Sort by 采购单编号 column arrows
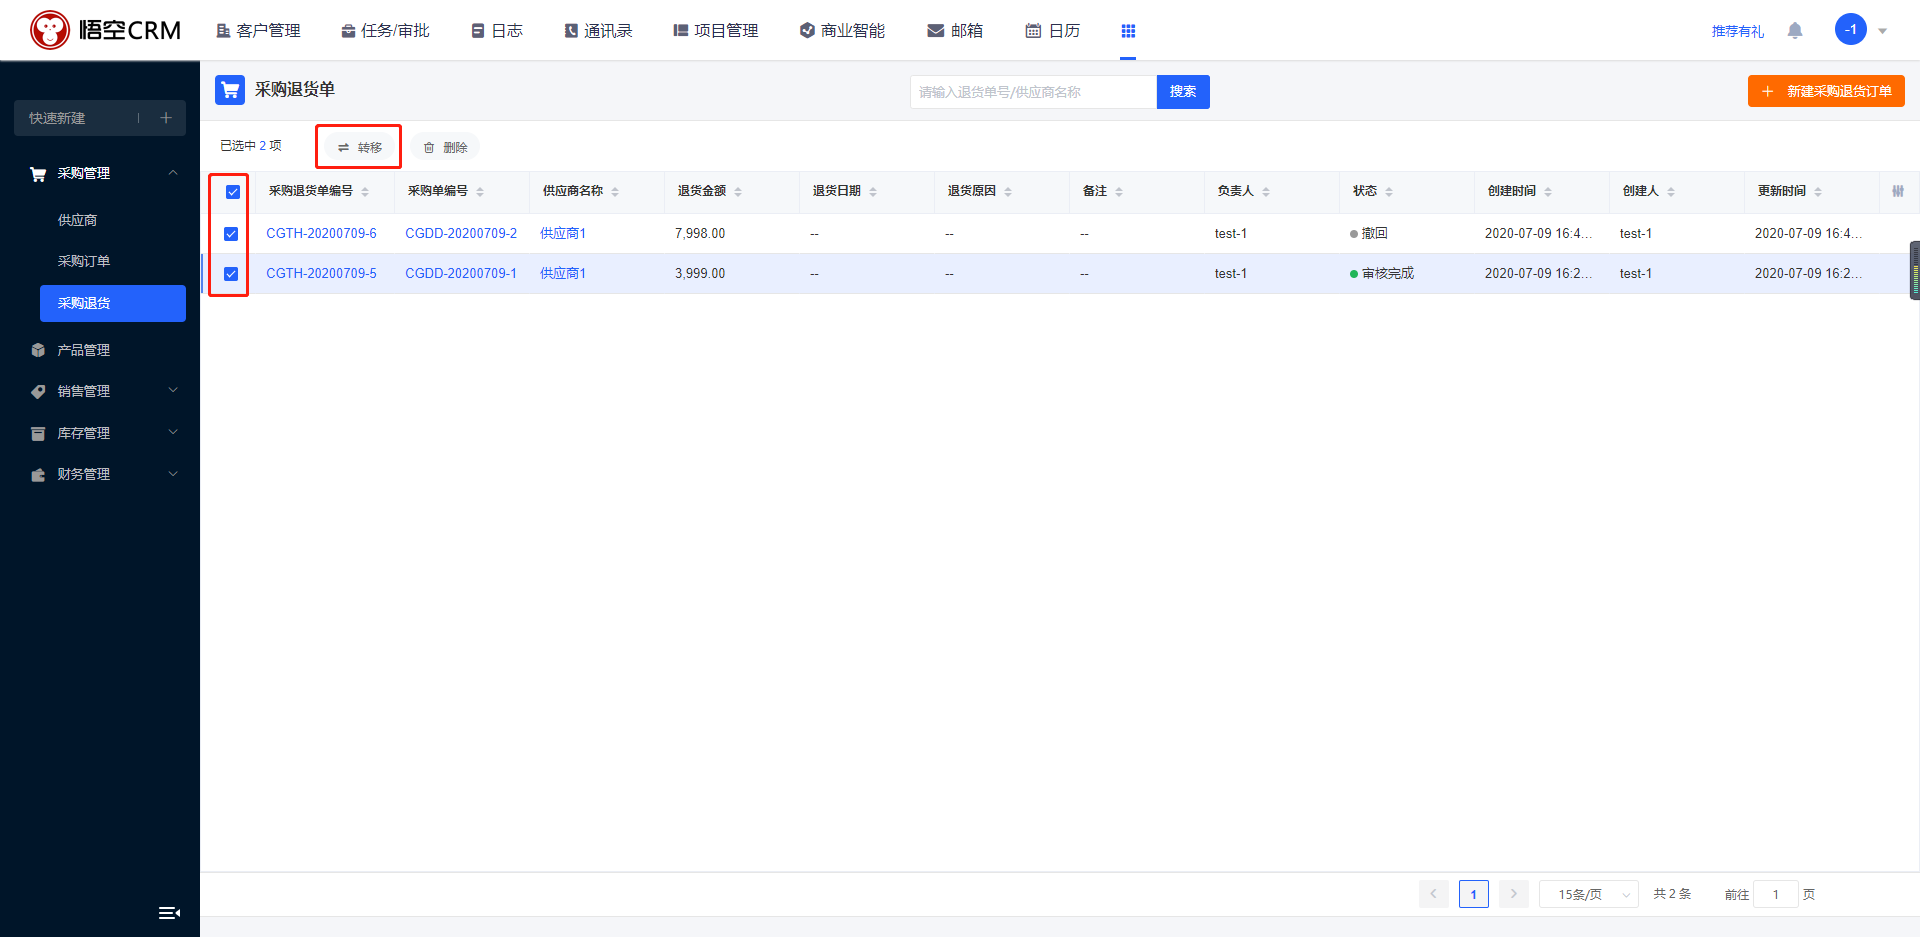 tap(480, 192)
